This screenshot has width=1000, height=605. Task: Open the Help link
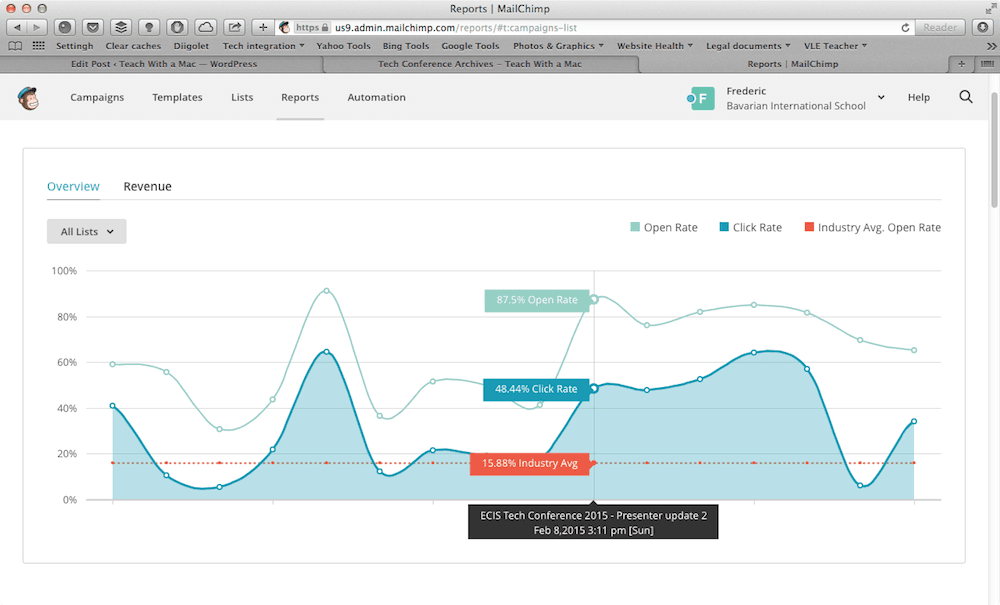pyautogui.click(x=918, y=98)
